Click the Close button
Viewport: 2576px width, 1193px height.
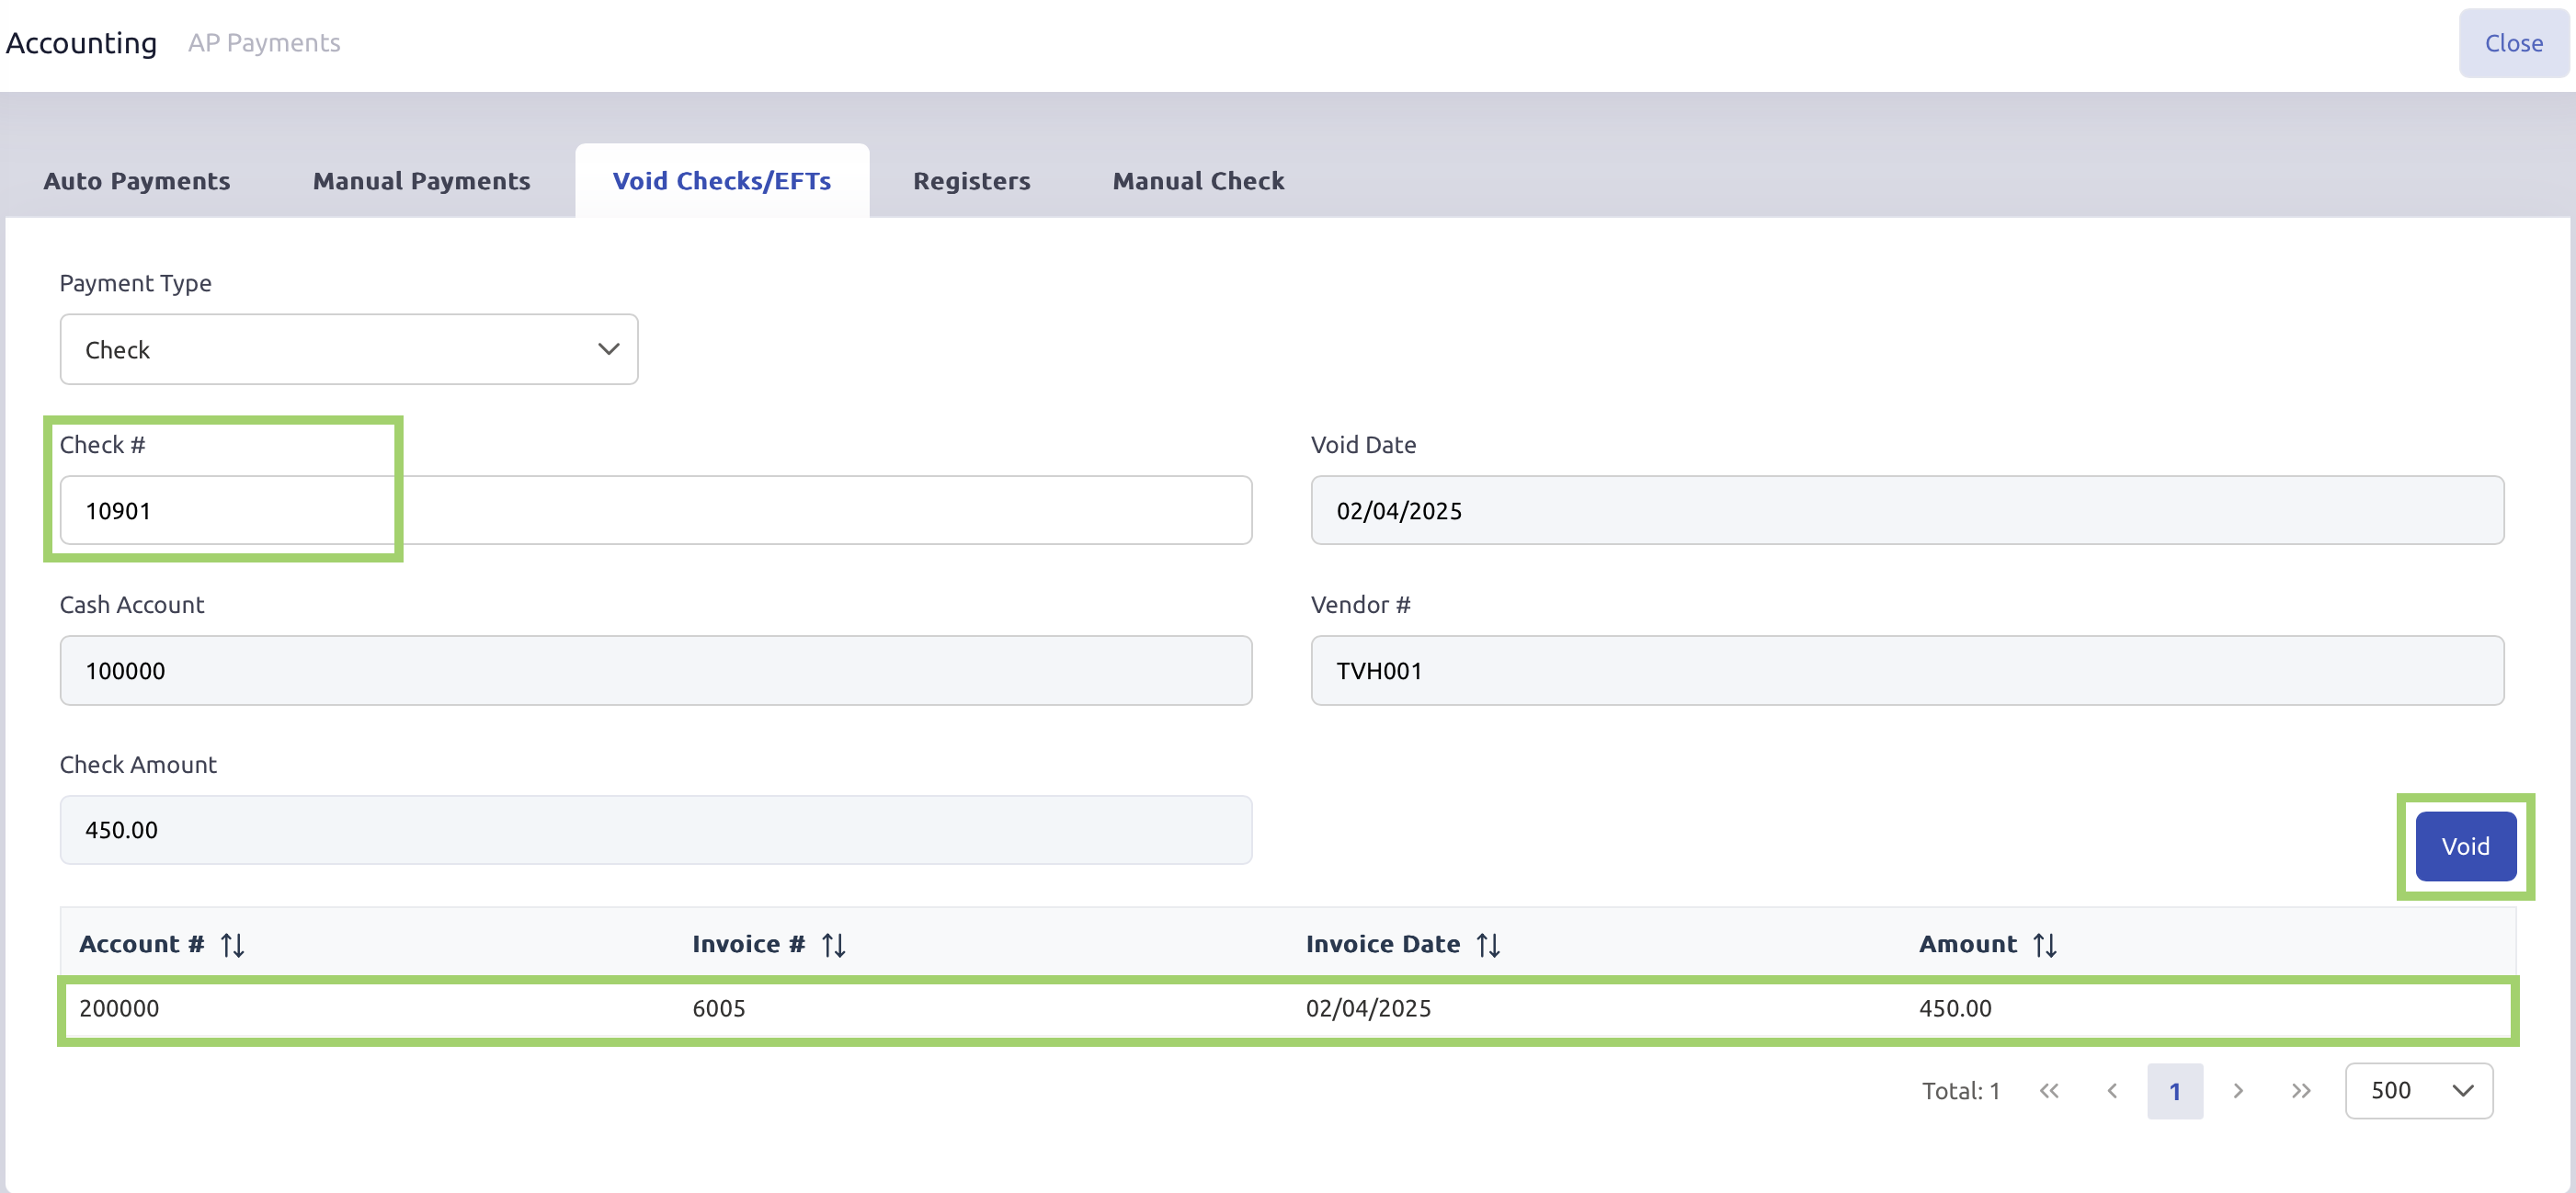point(2512,43)
